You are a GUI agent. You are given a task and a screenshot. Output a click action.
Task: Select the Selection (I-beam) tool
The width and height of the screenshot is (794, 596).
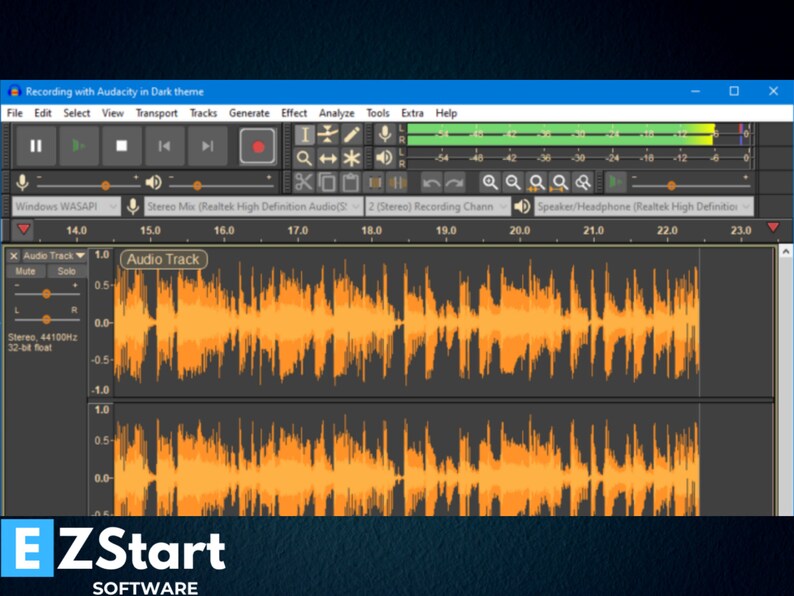(x=304, y=135)
